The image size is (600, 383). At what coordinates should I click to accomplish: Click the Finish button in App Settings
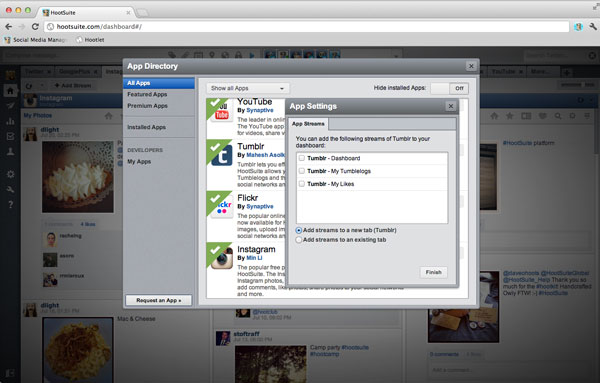(434, 272)
